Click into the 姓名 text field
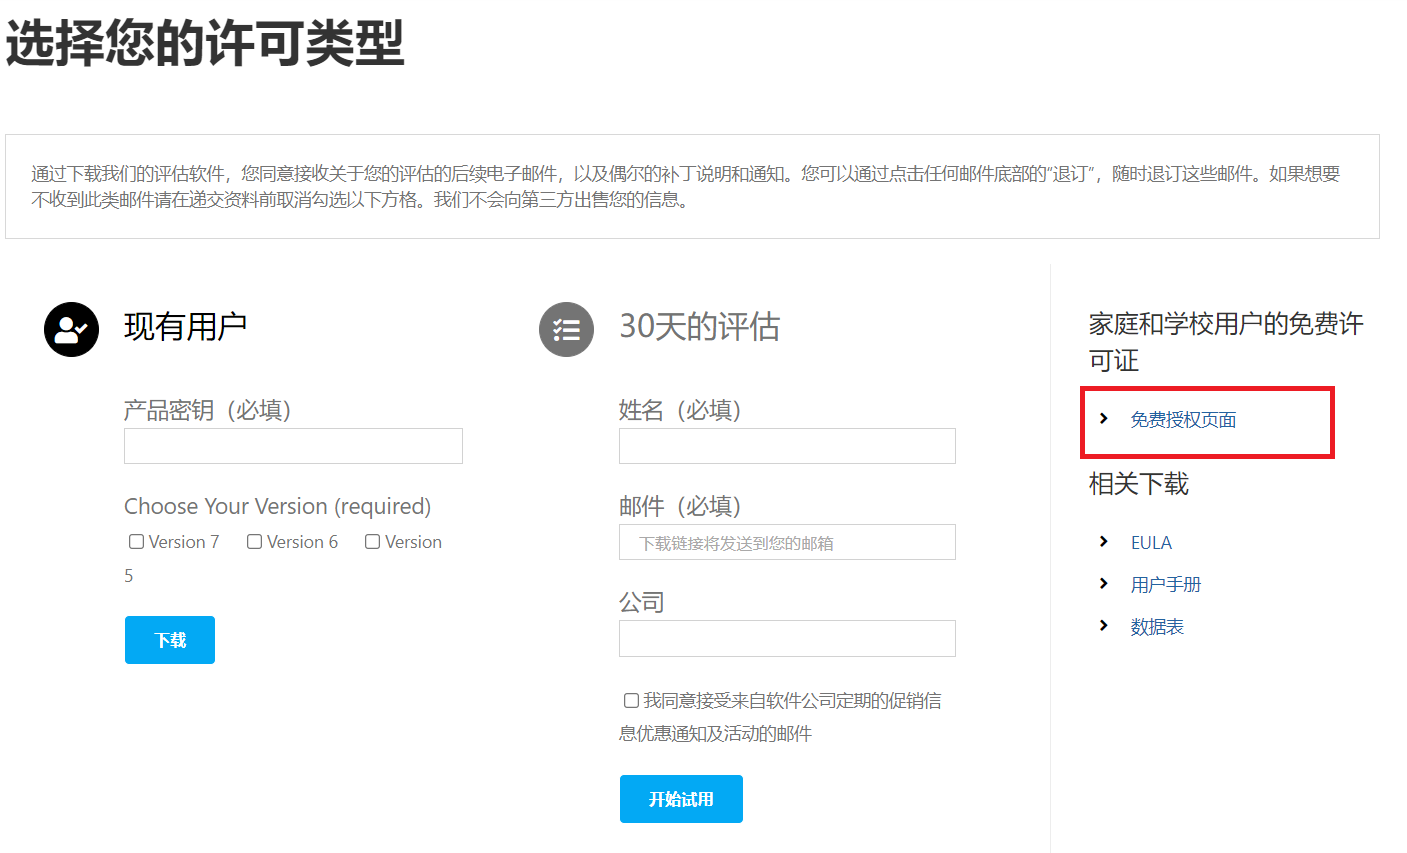Viewport: 1407px width, 853px height. click(787, 446)
